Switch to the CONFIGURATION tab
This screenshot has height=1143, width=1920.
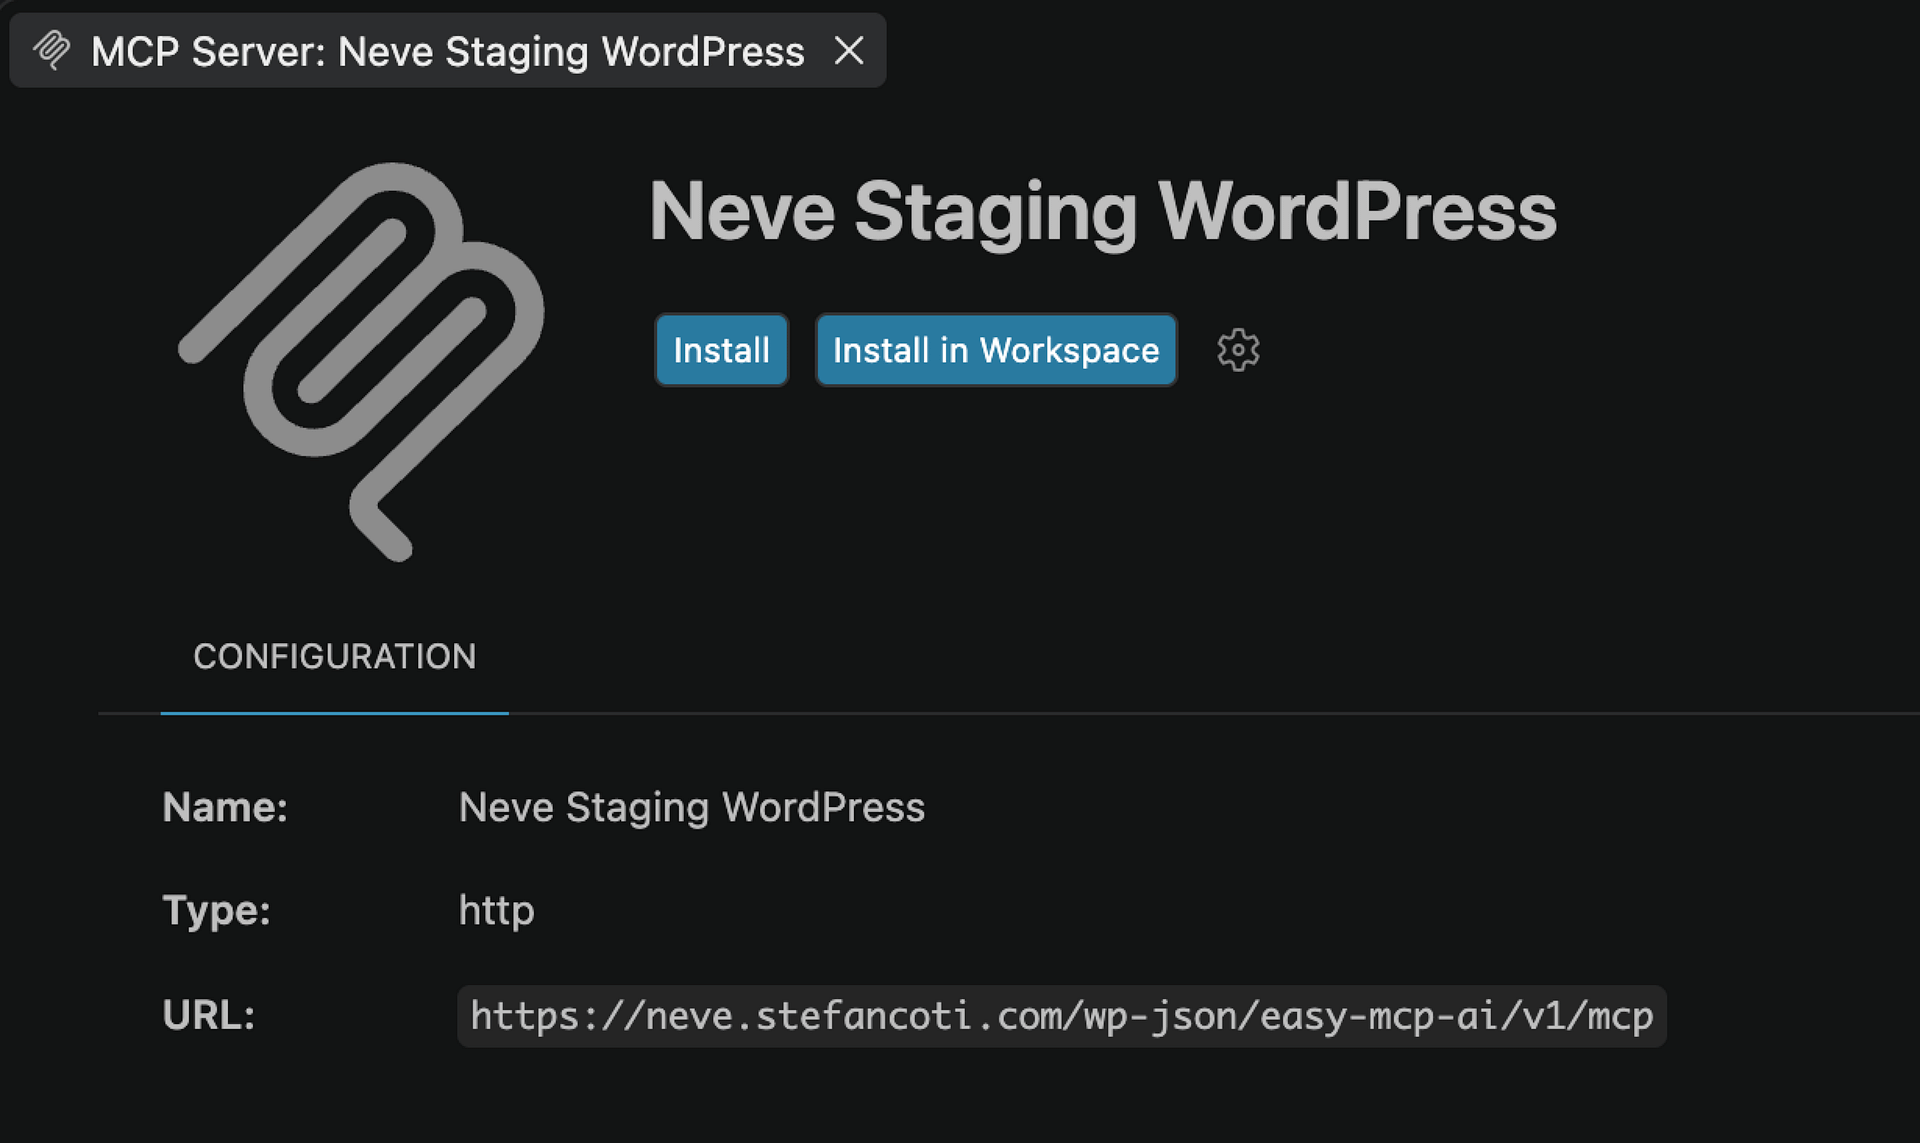(334, 657)
